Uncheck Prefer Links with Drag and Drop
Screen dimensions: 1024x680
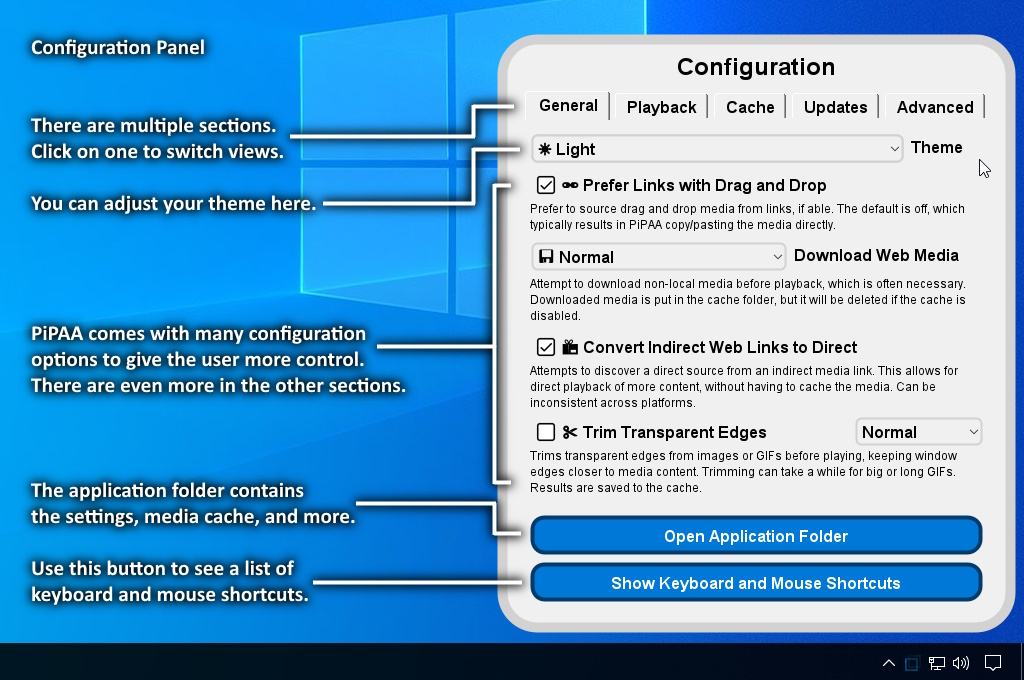(546, 186)
